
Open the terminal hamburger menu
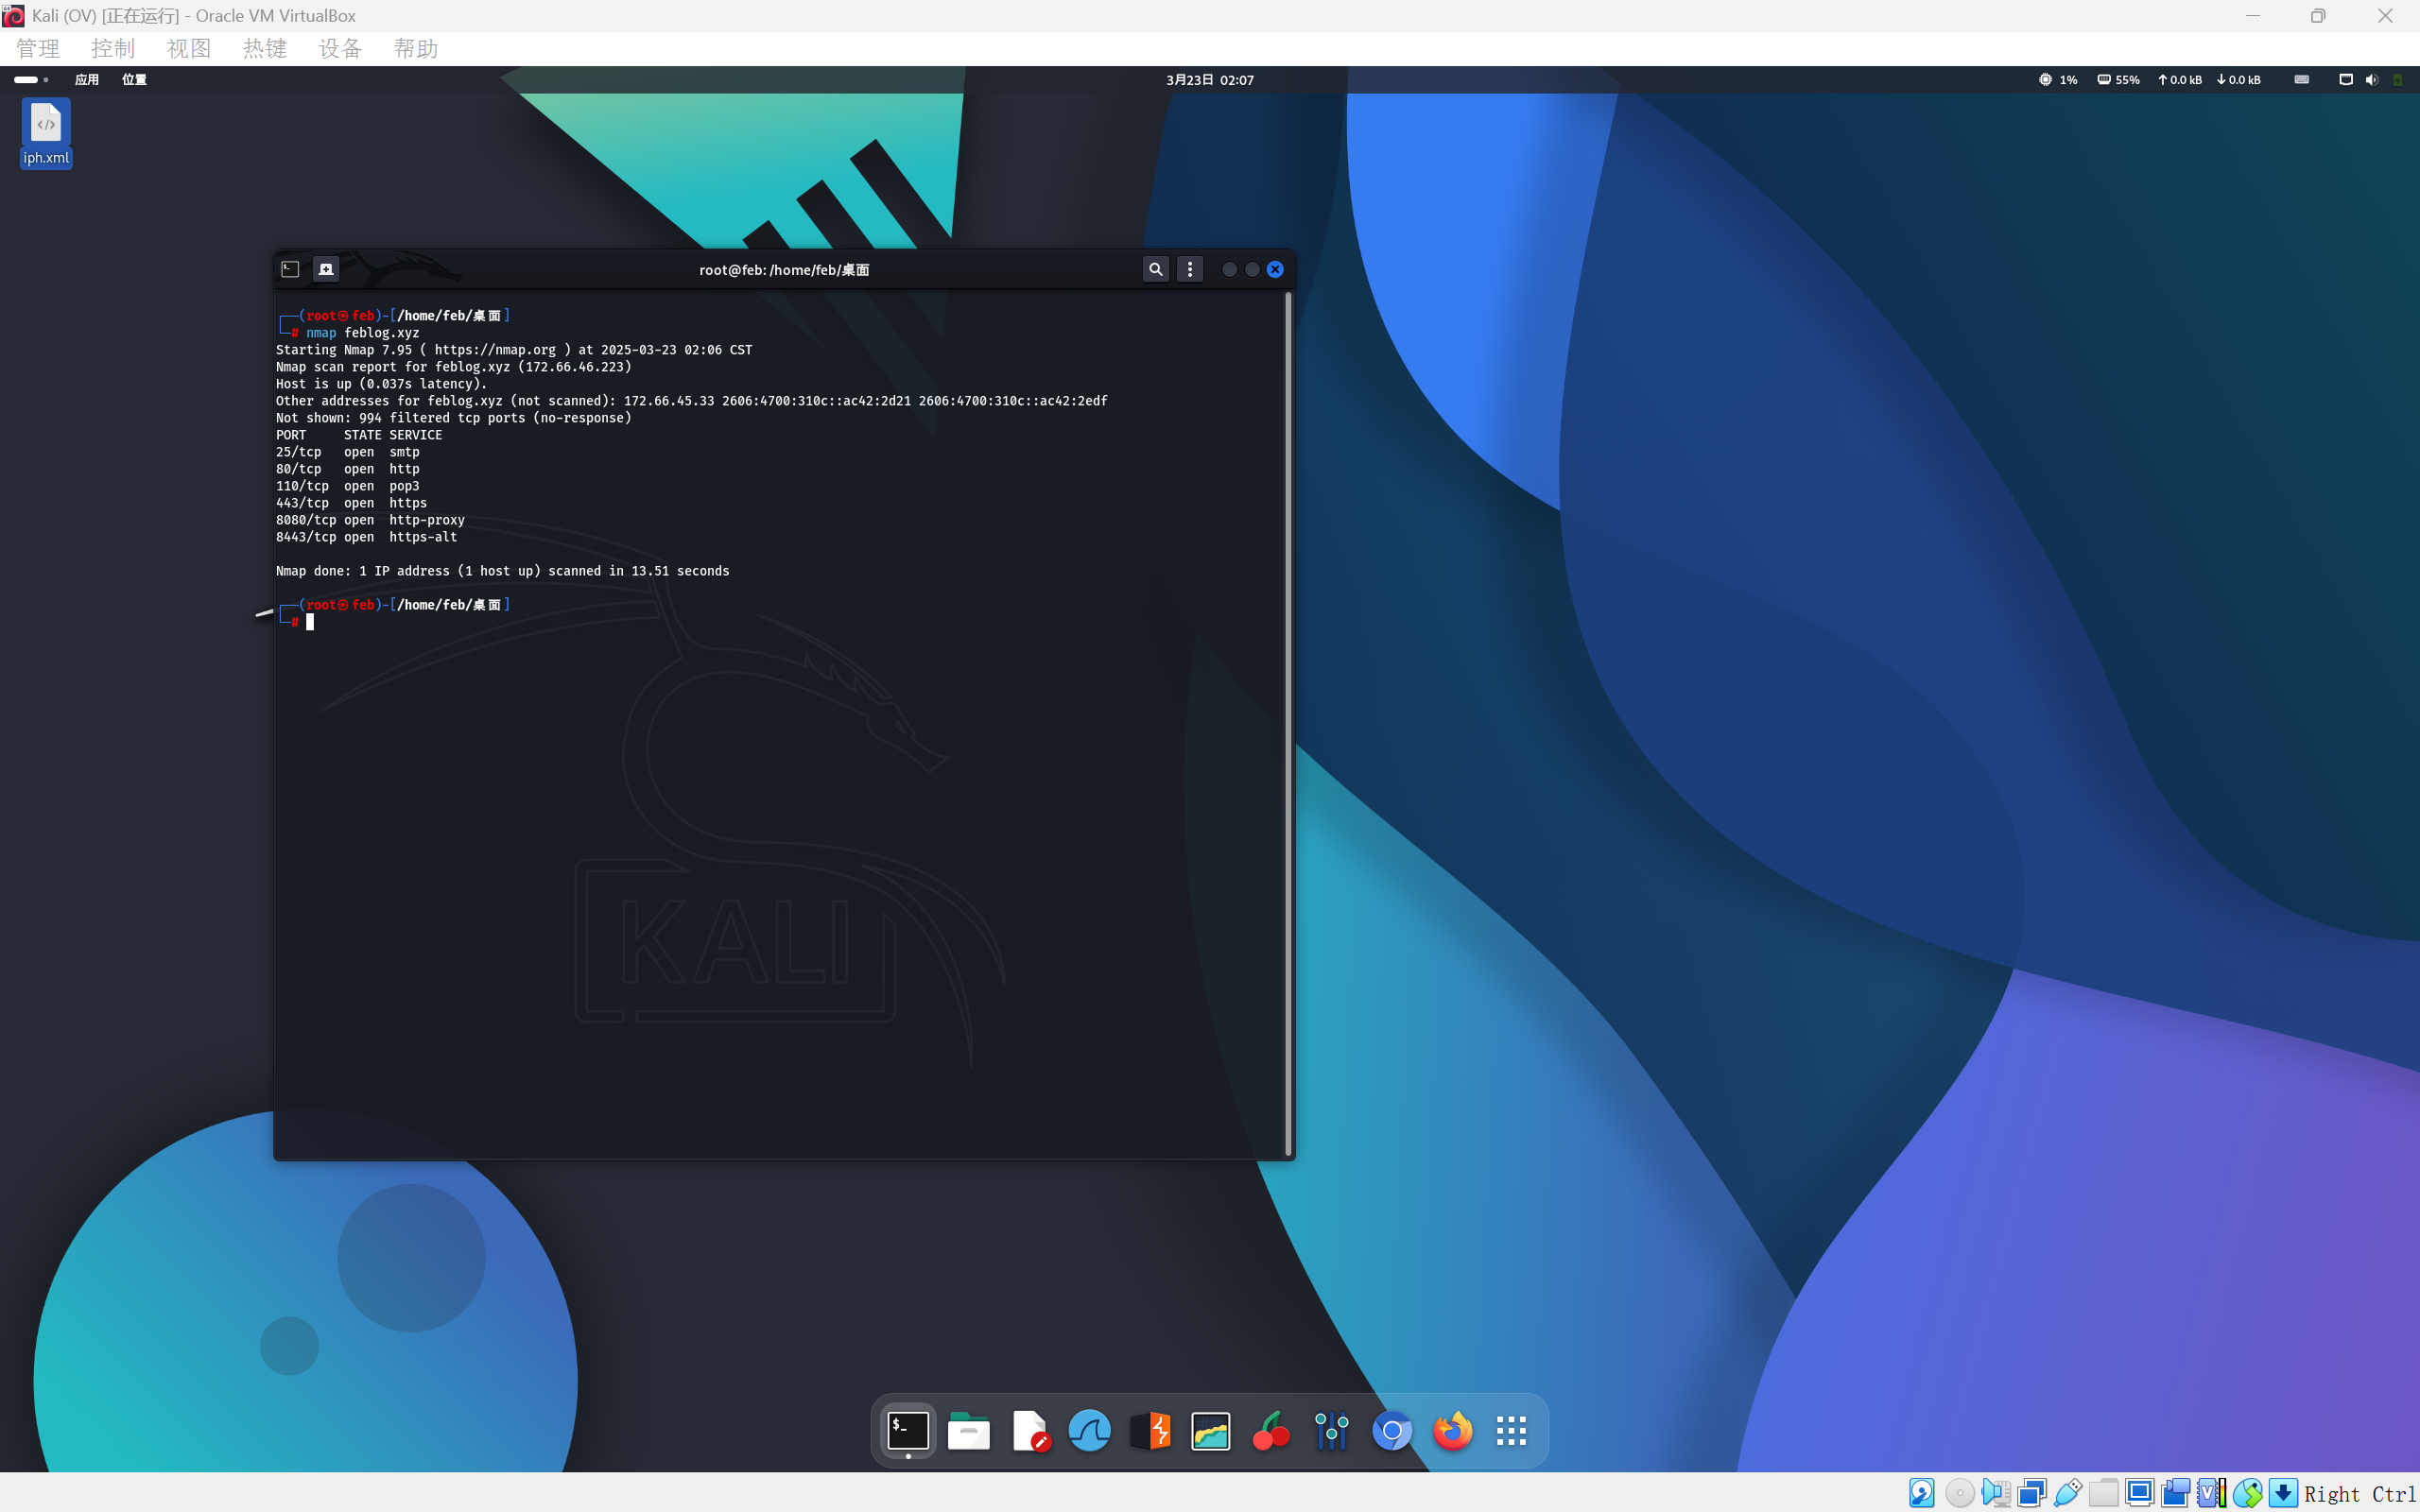pyautogui.click(x=1190, y=269)
